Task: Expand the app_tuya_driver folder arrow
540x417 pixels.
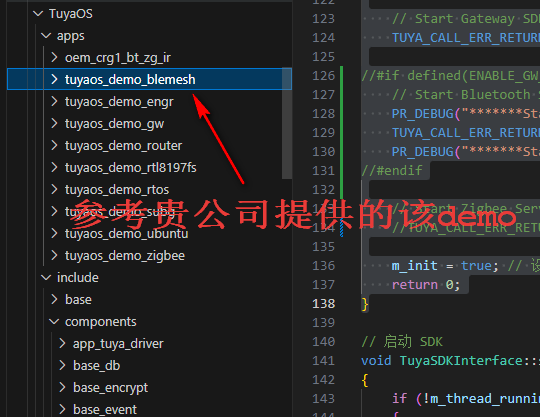Action: 62,344
